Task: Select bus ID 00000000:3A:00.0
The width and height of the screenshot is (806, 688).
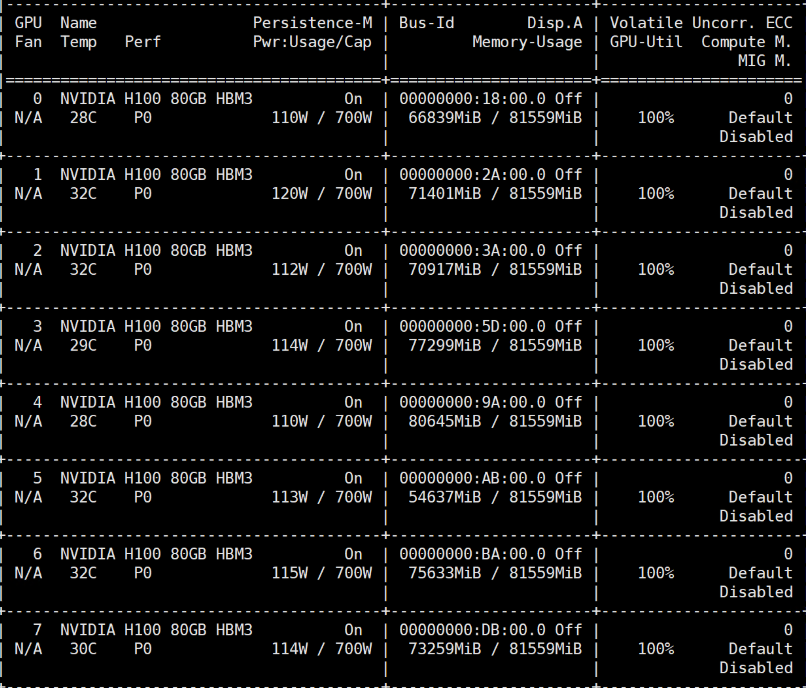Action: [472, 250]
